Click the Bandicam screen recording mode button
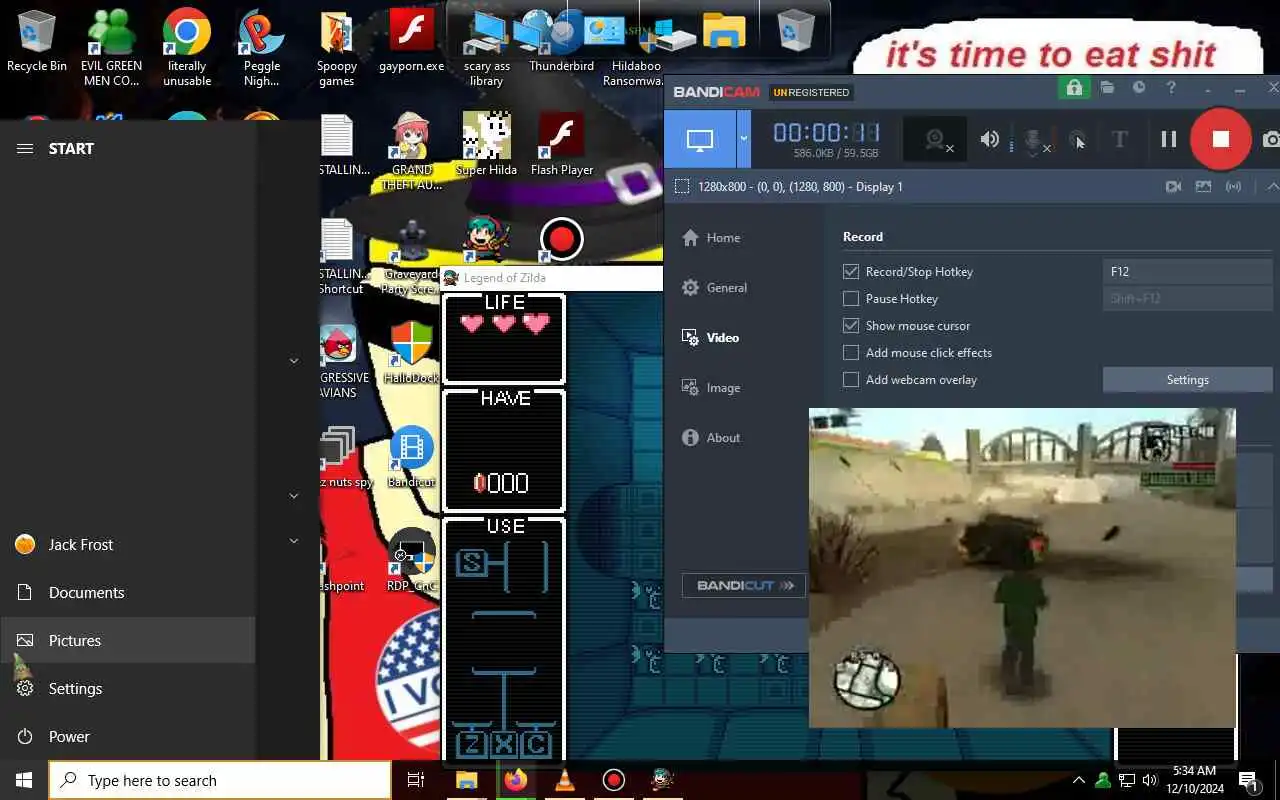The height and width of the screenshot is (800, 1280). [x=700, y=139]
